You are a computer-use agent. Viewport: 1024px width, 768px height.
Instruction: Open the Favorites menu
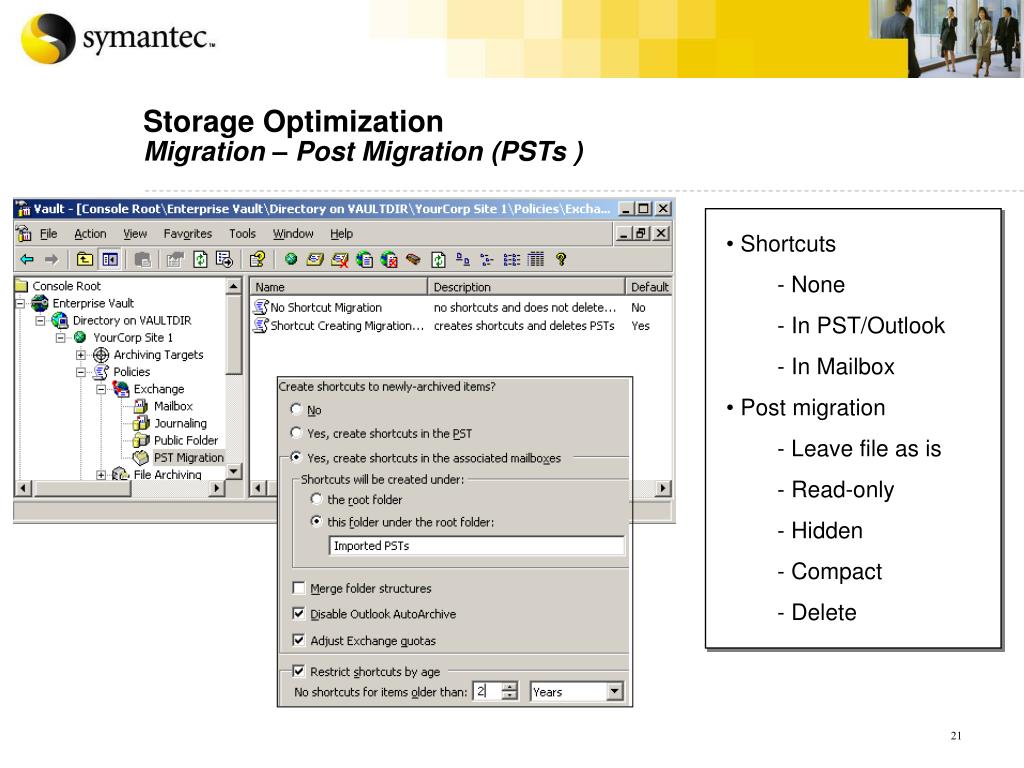pyautogui.click(x=187, y=234)
